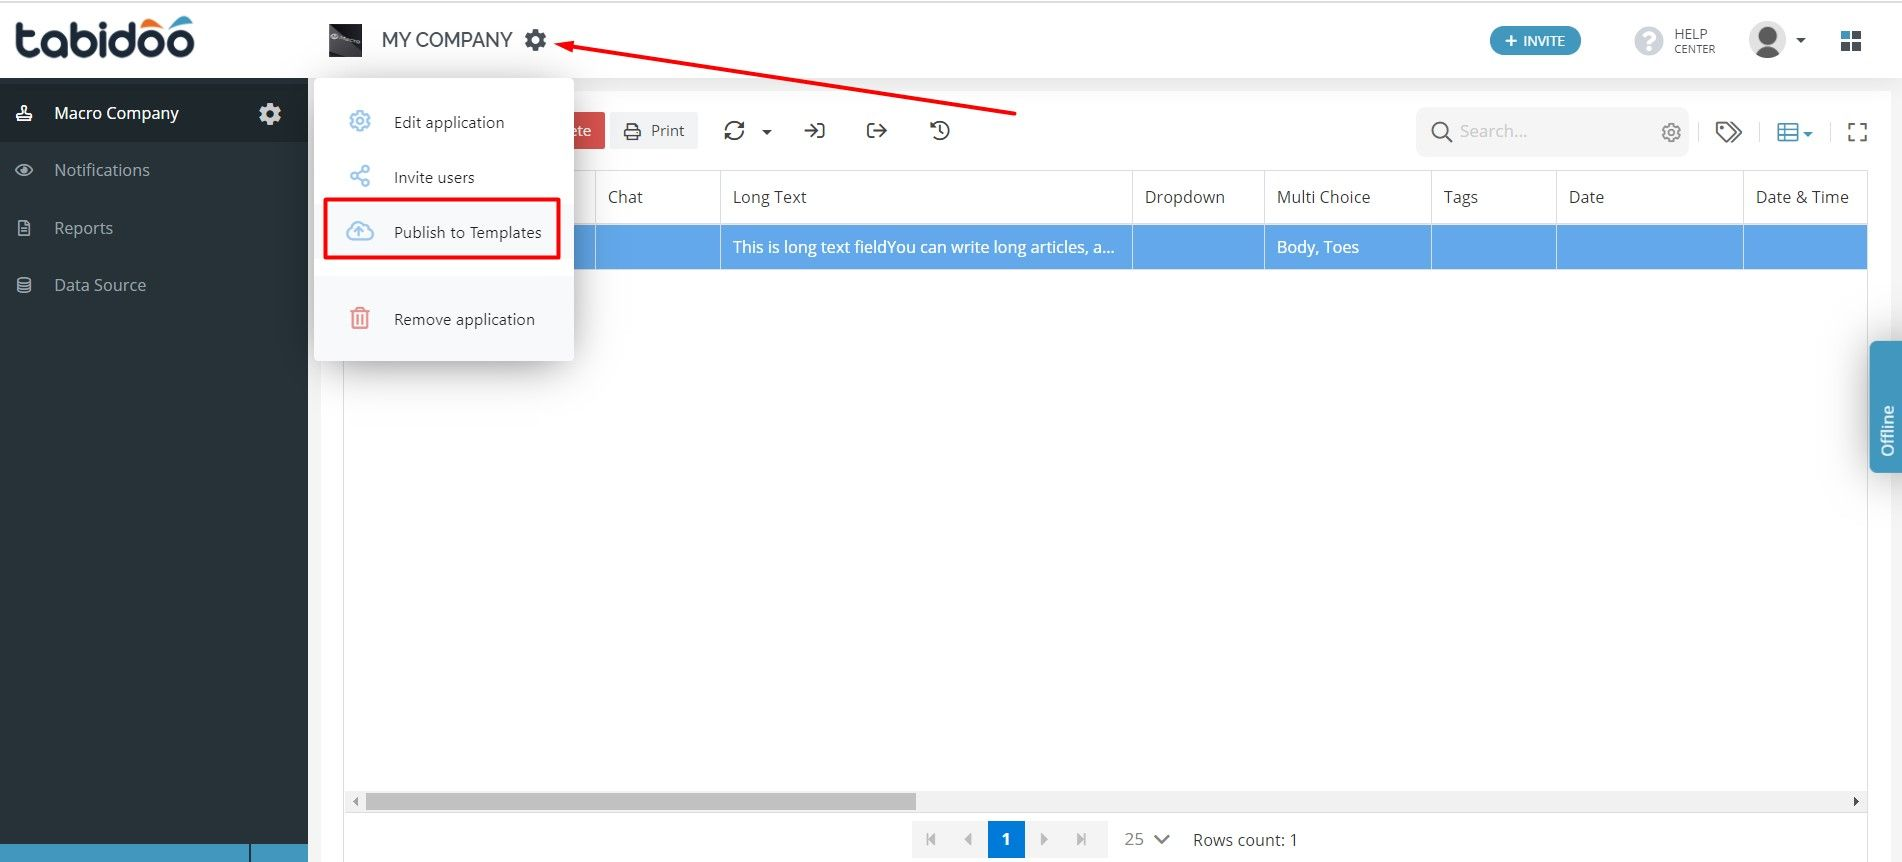1902x862 pixels.
Task: Expand the dropdown arrow beside refresh
Action: point(767,132)
